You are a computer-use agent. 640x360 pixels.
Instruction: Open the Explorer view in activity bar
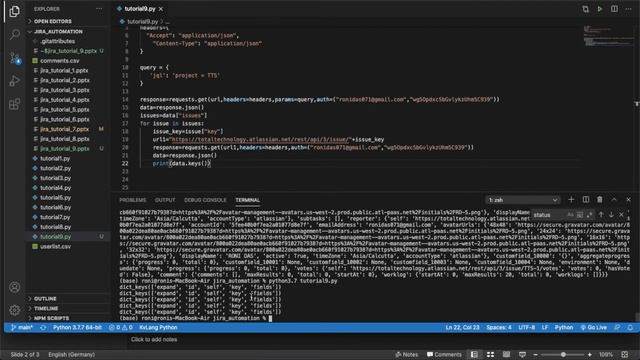pos(14,11)
